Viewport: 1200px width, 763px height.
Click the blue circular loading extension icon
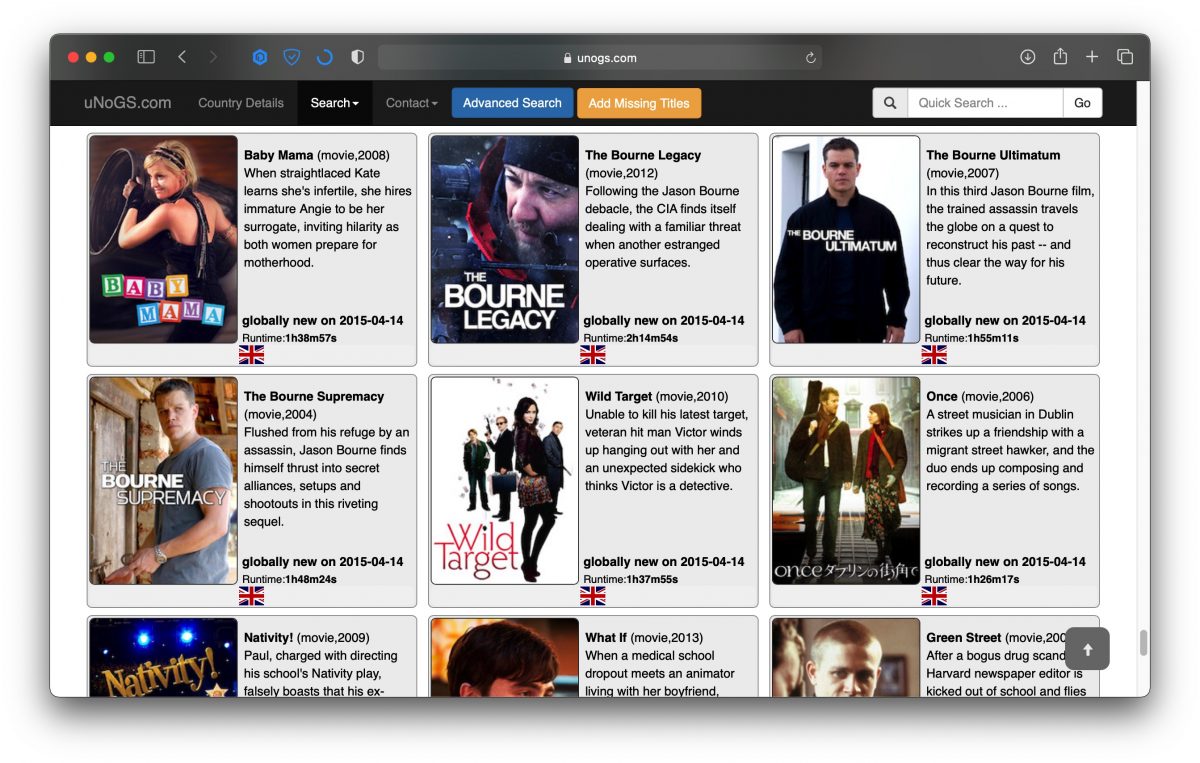click(324, 57)
